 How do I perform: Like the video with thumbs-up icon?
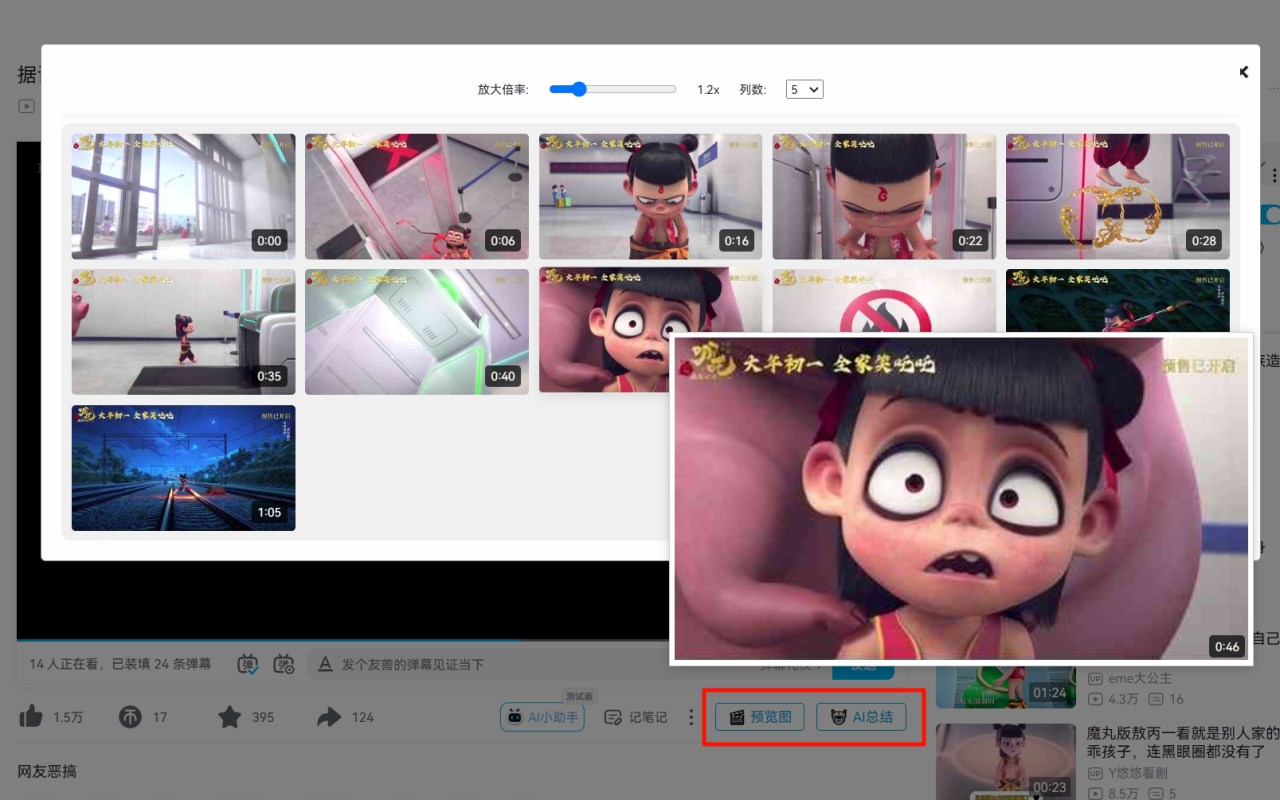pos(31,716)
